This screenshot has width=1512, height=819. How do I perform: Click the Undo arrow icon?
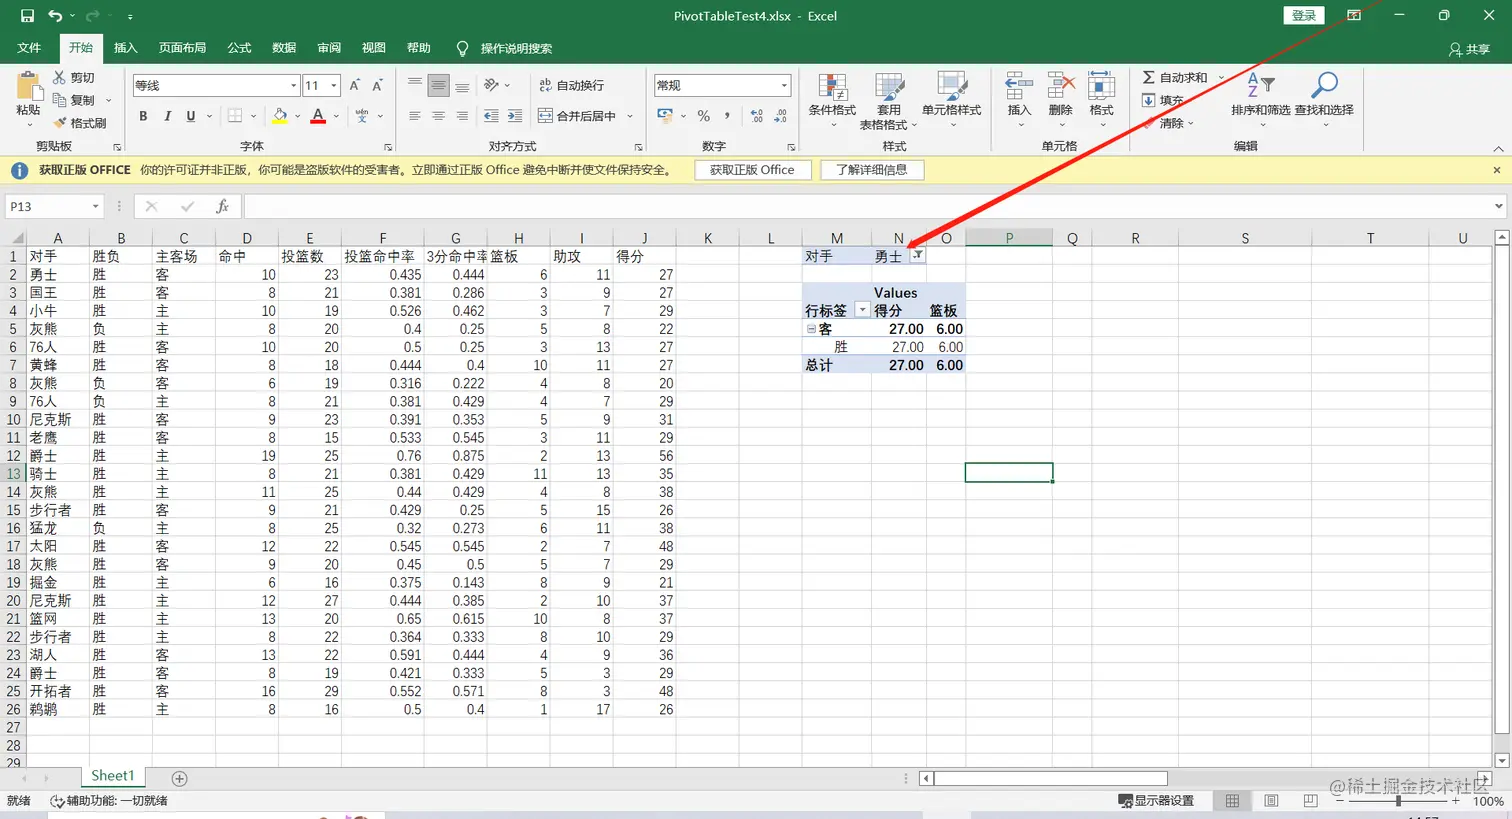pos(55,16)
